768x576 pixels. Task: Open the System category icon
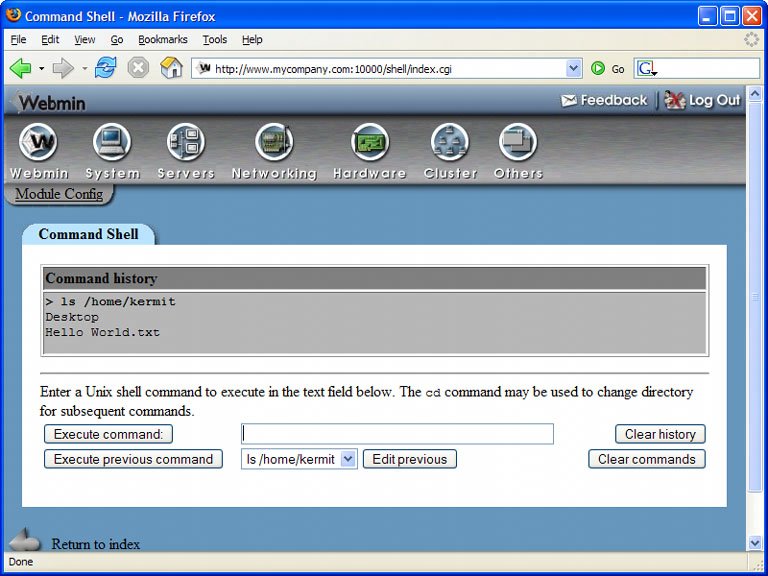[112, 143]
